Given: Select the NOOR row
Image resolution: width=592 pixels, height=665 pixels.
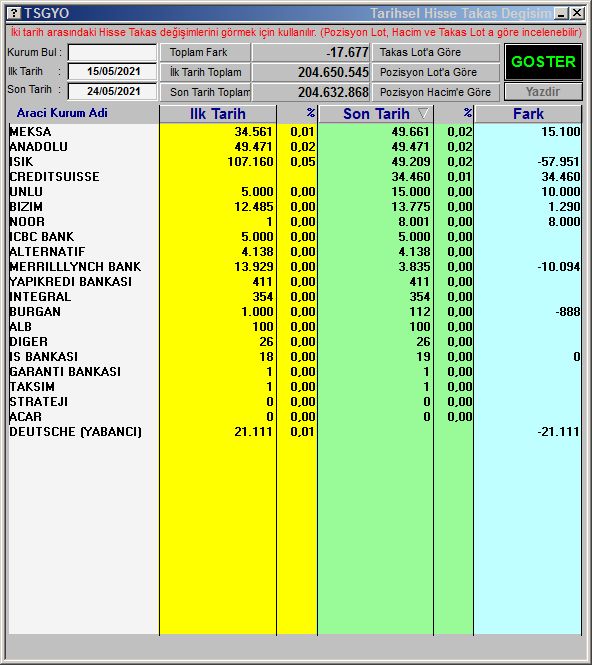Looking at the screenshot, I should (x=295, y=221).
